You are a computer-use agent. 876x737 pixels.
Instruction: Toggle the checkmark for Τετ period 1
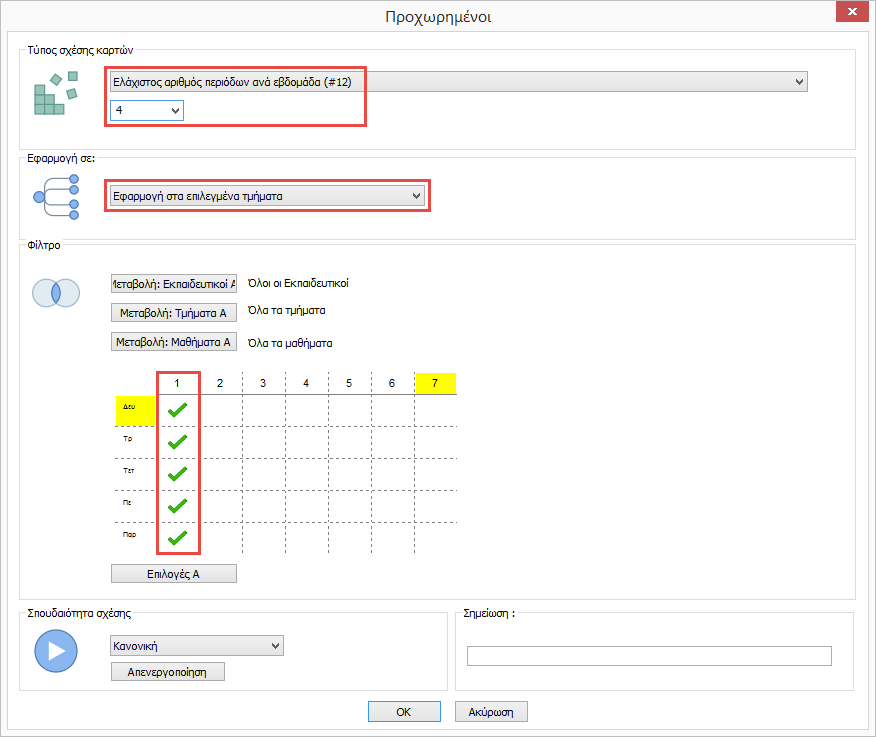178,473
